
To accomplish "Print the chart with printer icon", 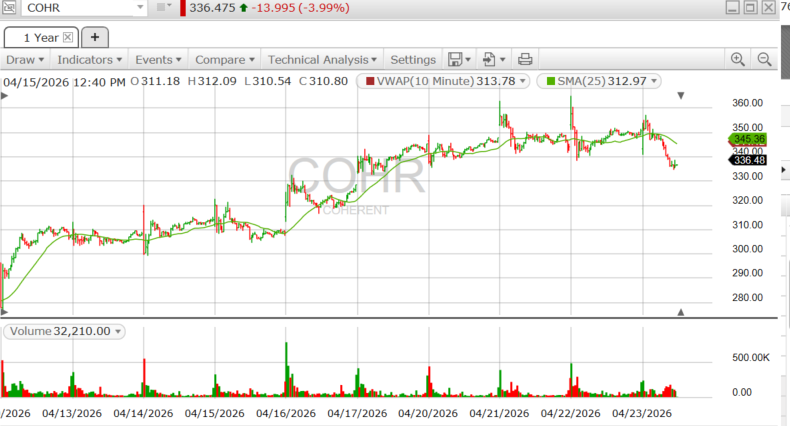I will tap(525, 59).
